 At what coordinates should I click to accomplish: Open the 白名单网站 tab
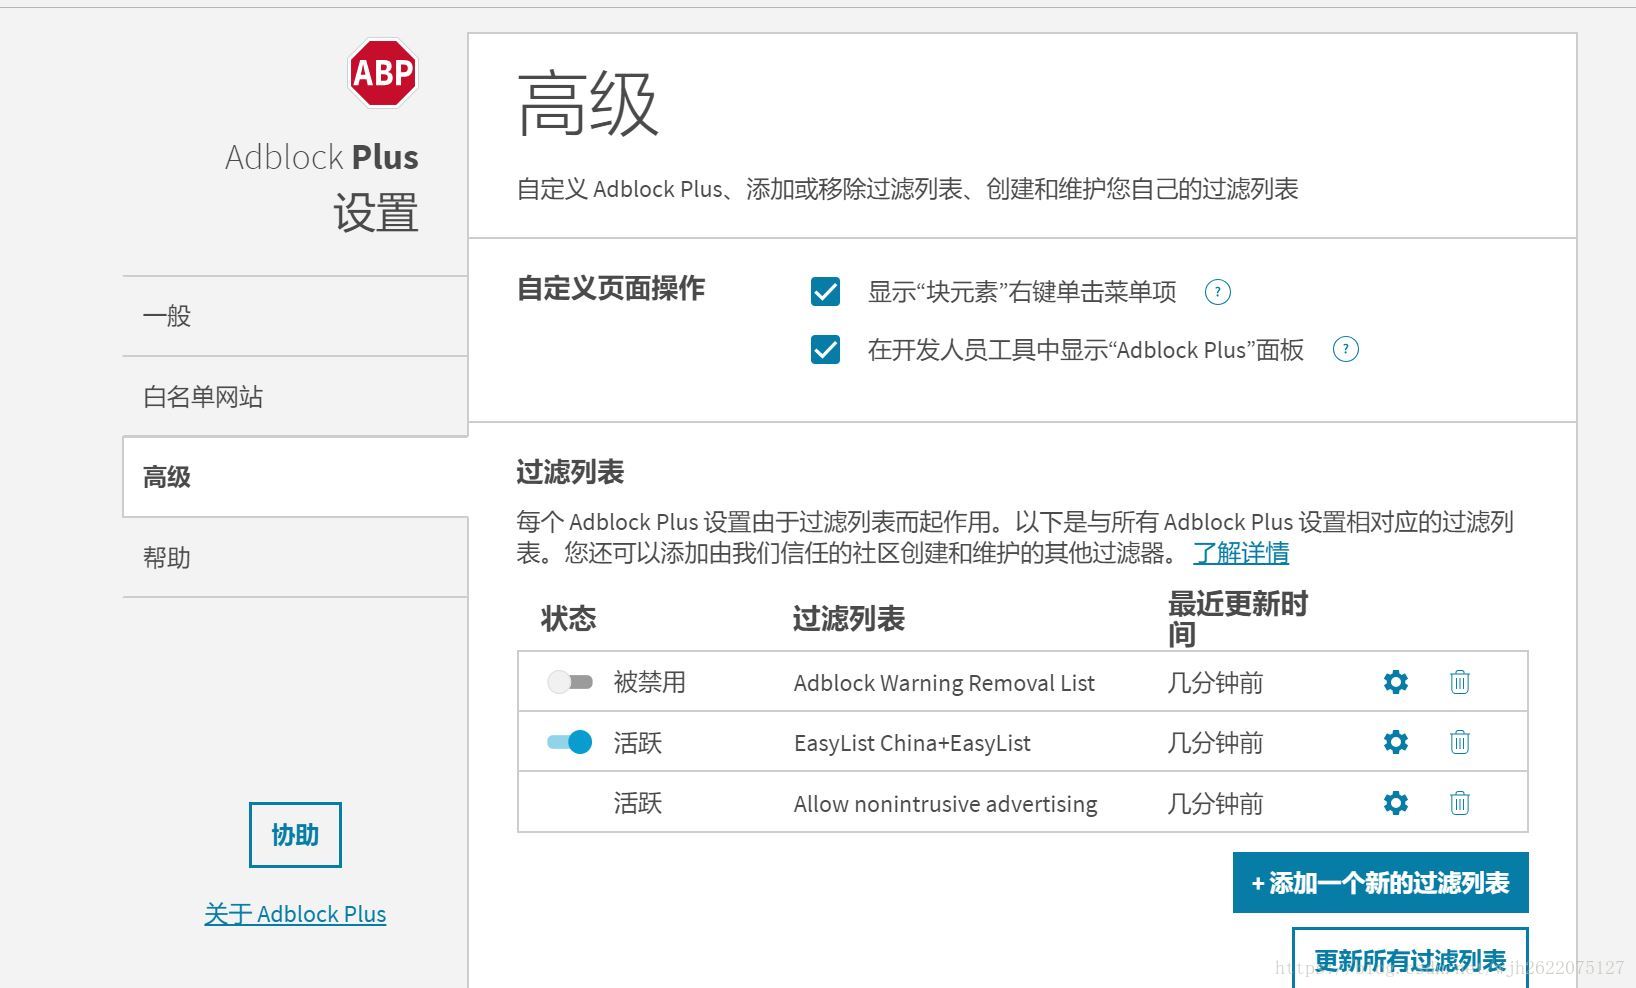click(295, 397)
